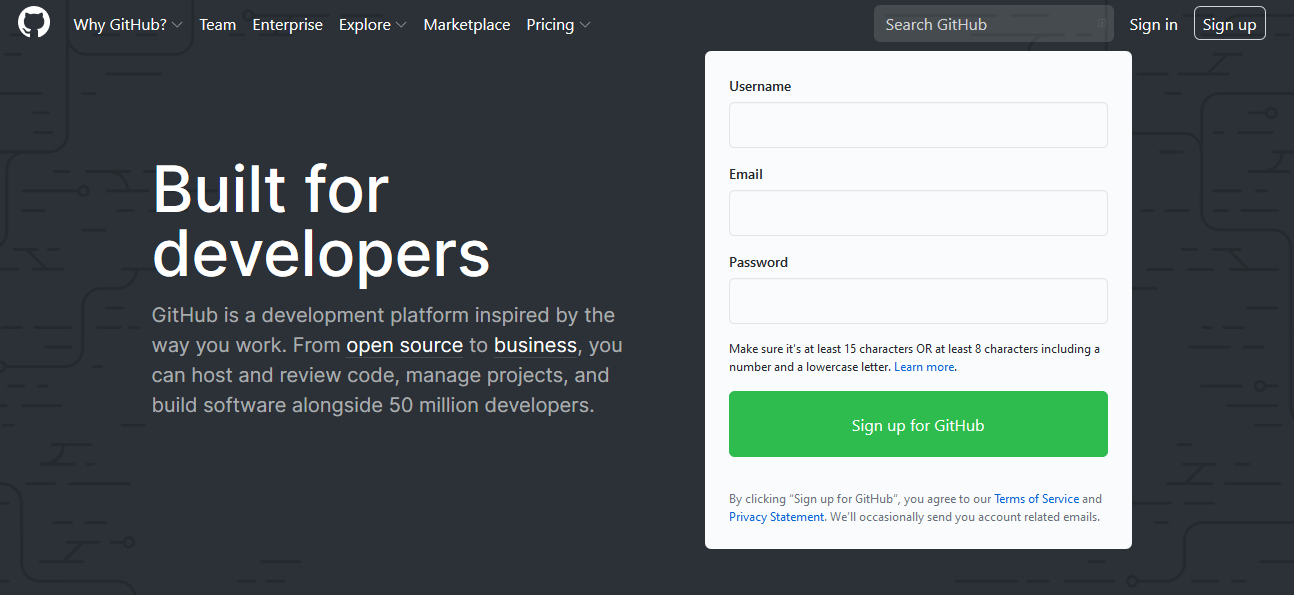This screenshot has height=595, width=1294.
Task: Click the Learn more password link
Action: [x=923, y=366]
